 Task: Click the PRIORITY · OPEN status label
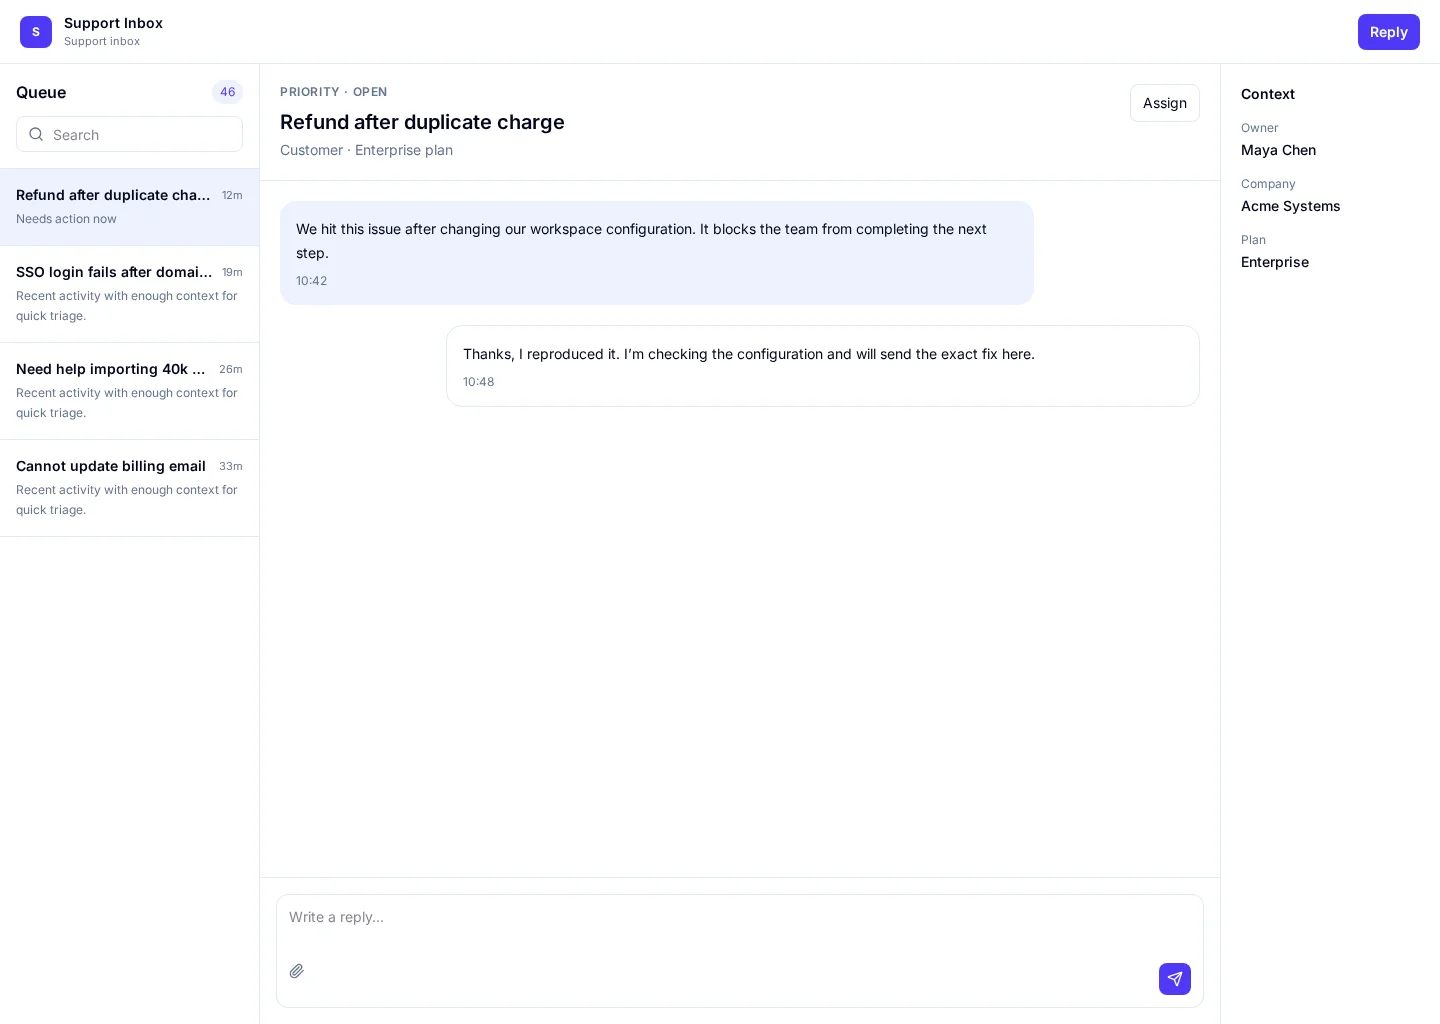tap(333, 92)
